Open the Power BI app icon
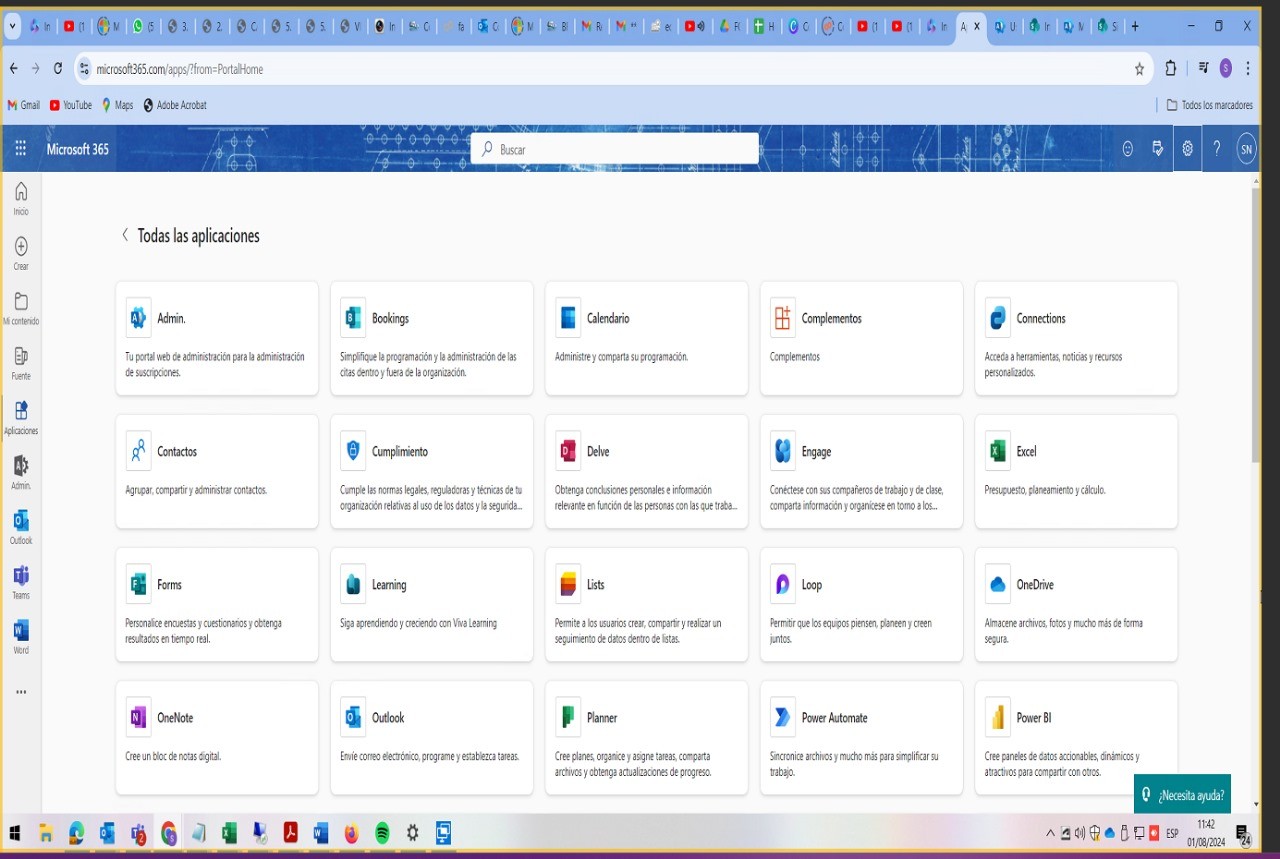 point(997,717)
